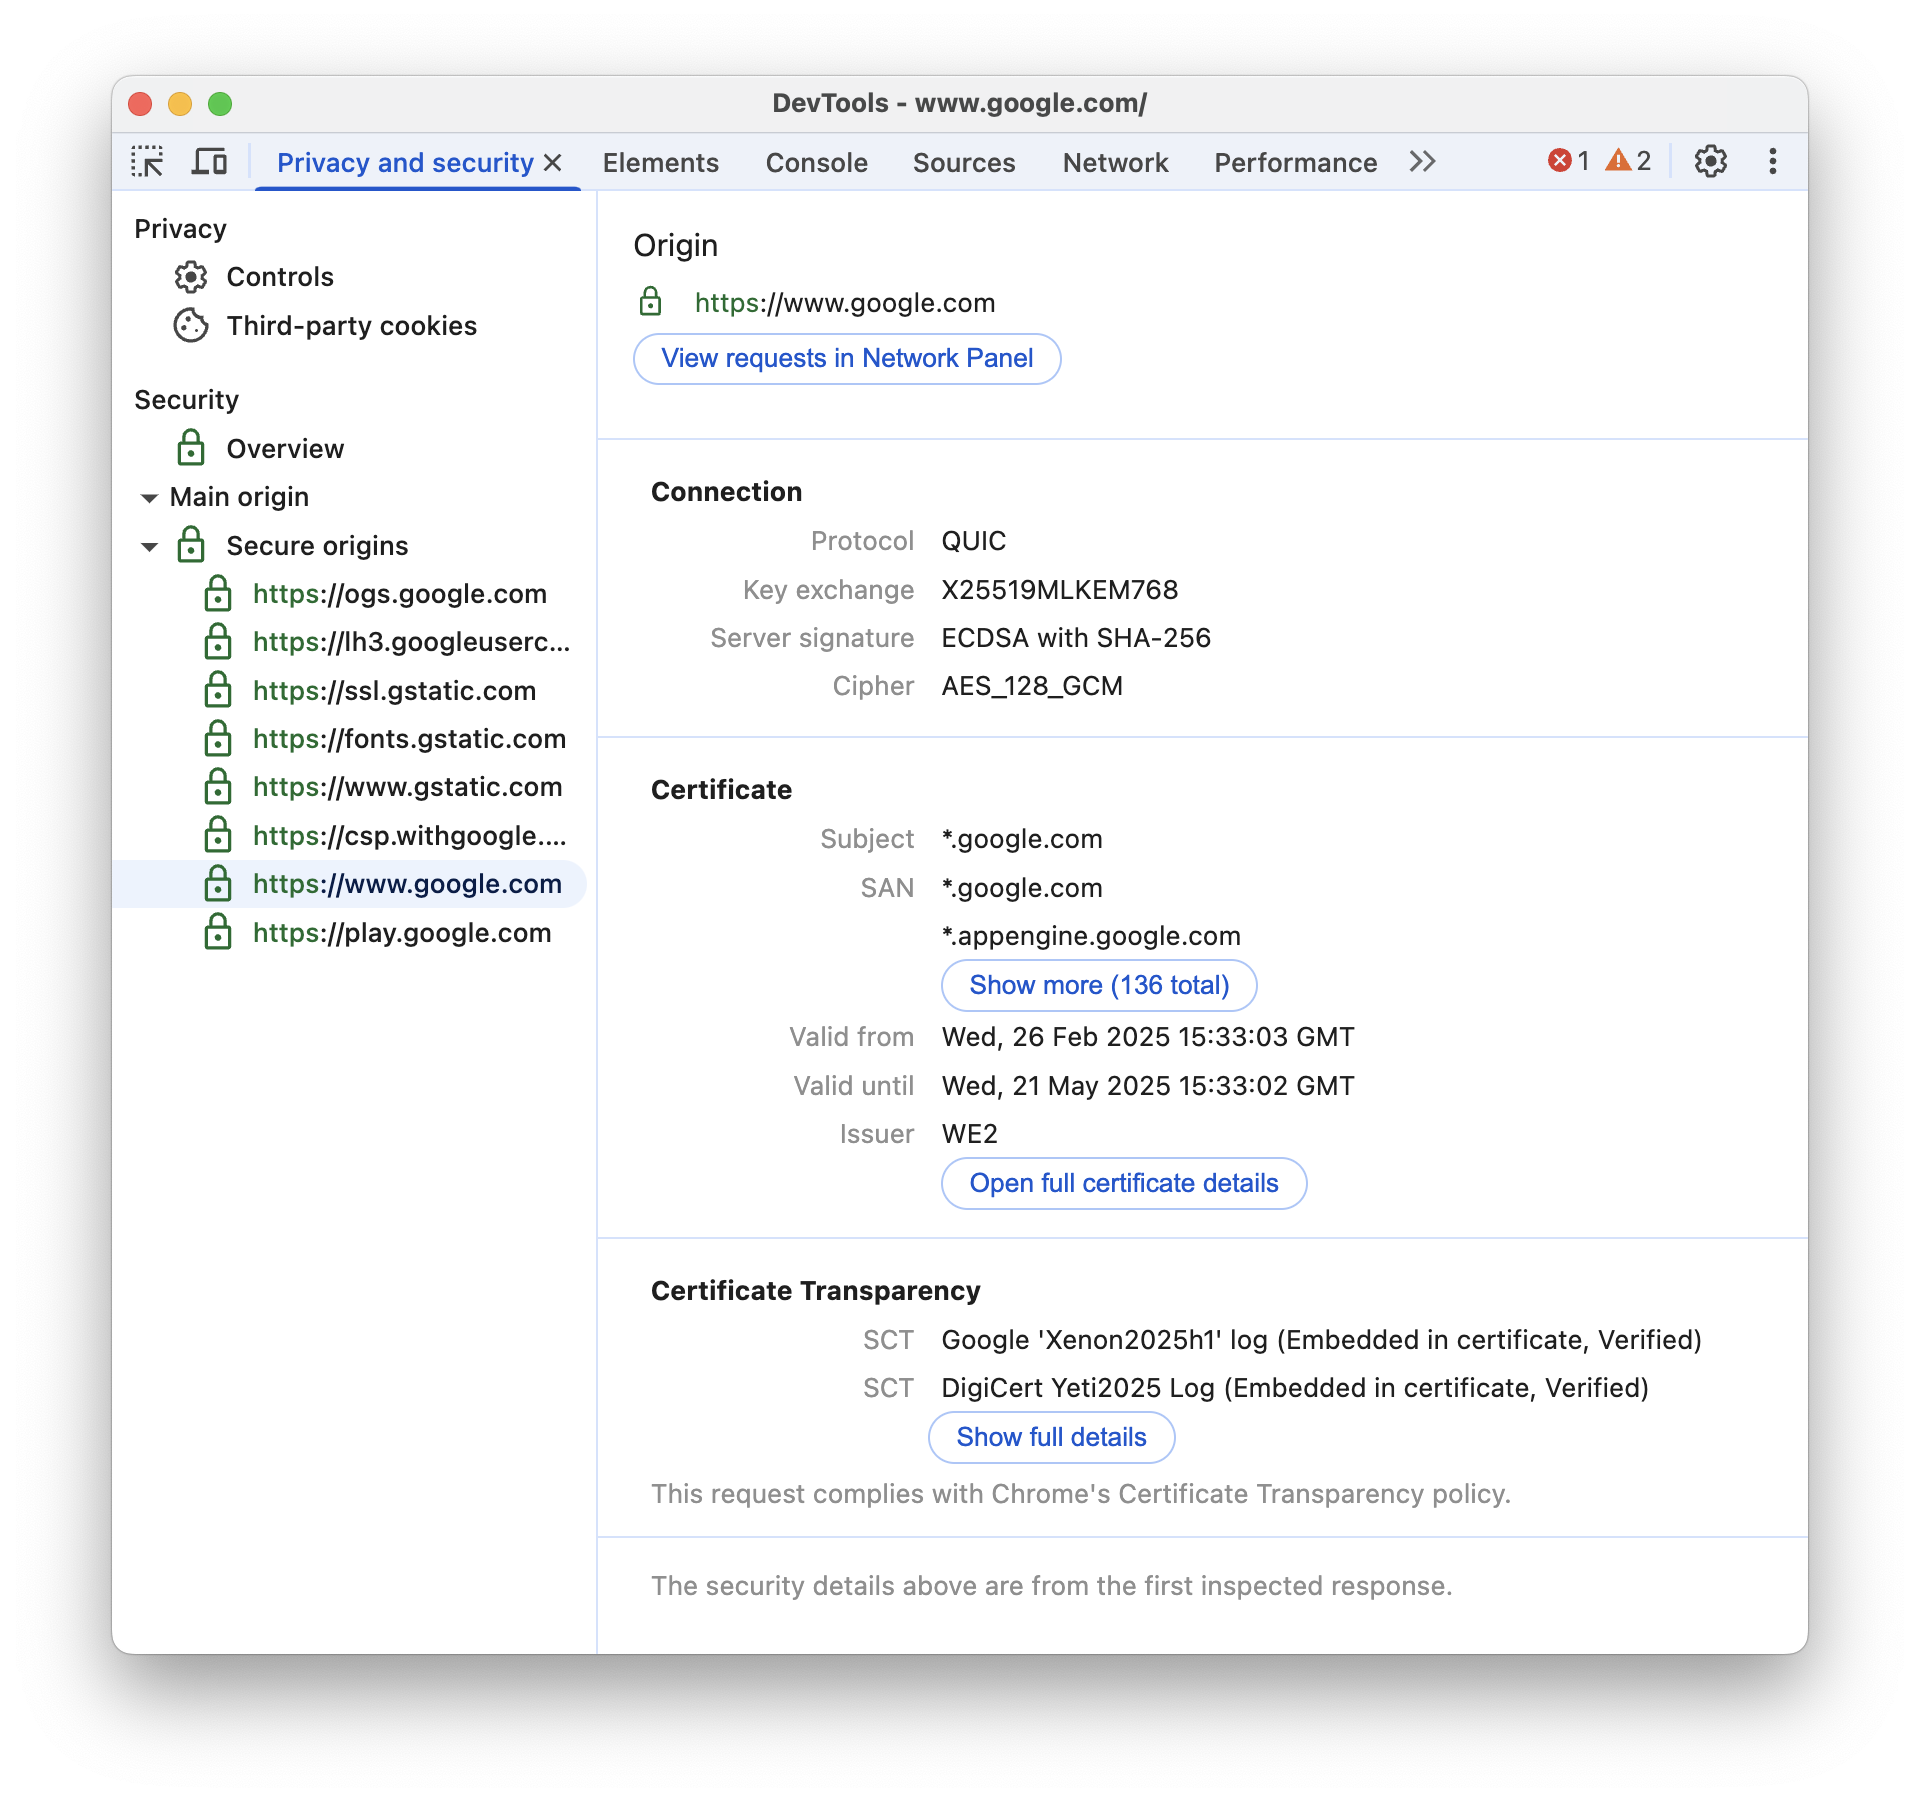Viewport: 1920px width, 1802px height.
Task: Open full certificate details button
Action: (x=1124, y=1182)
